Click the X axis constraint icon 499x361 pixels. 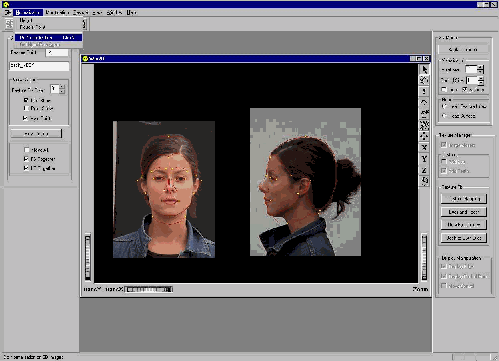[424, 147]
